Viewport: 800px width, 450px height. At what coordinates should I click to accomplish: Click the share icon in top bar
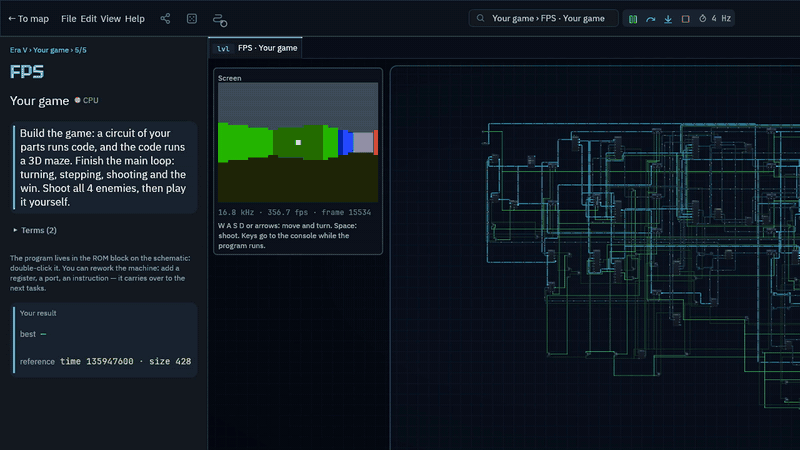click(x=165, y=19)
